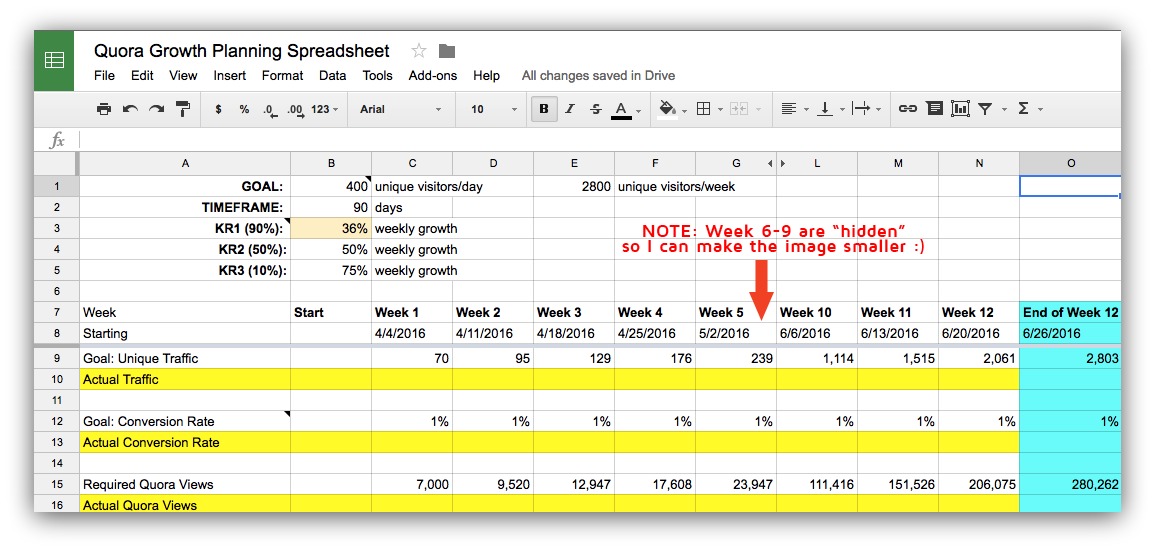Screen dimensions: 1155x550
Task: Select column A header
Action: click(185, 163)
